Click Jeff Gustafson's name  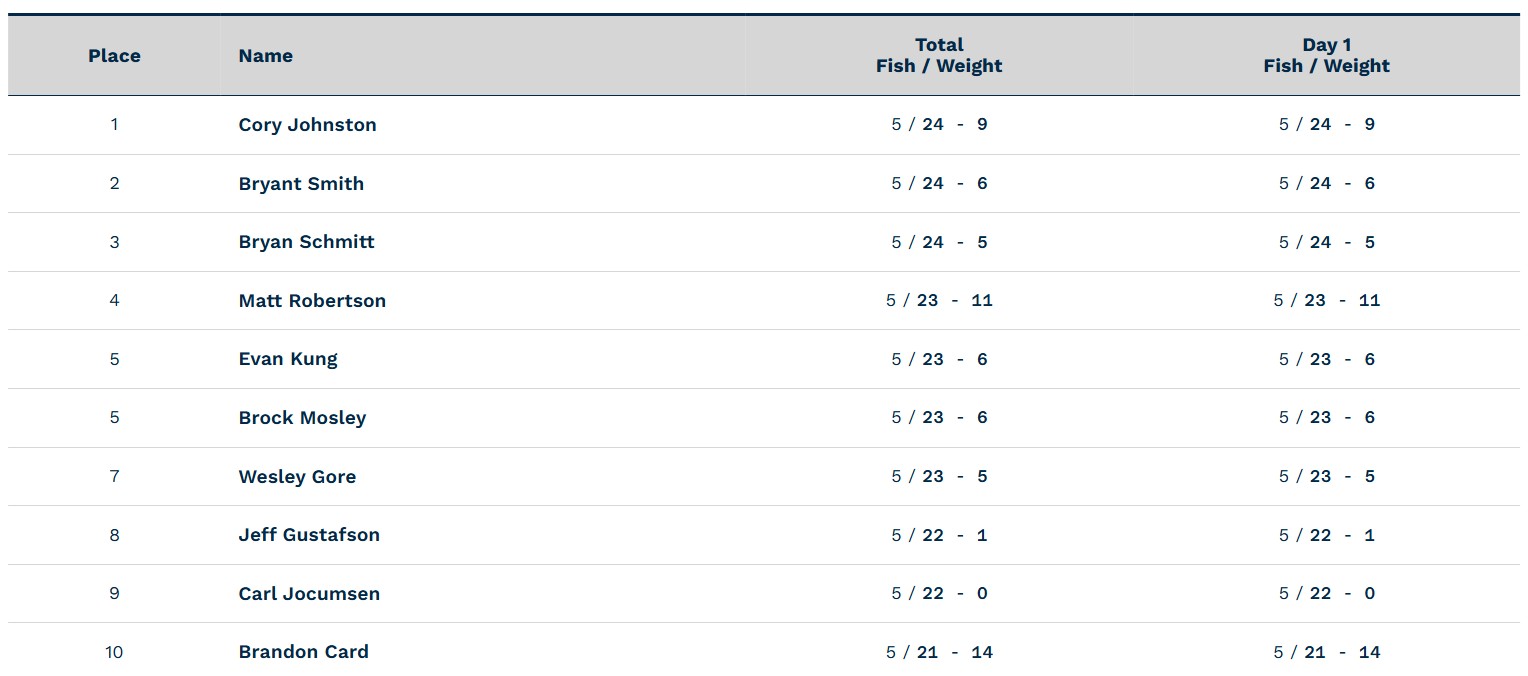pyautogui.click(x=309, y=535)
